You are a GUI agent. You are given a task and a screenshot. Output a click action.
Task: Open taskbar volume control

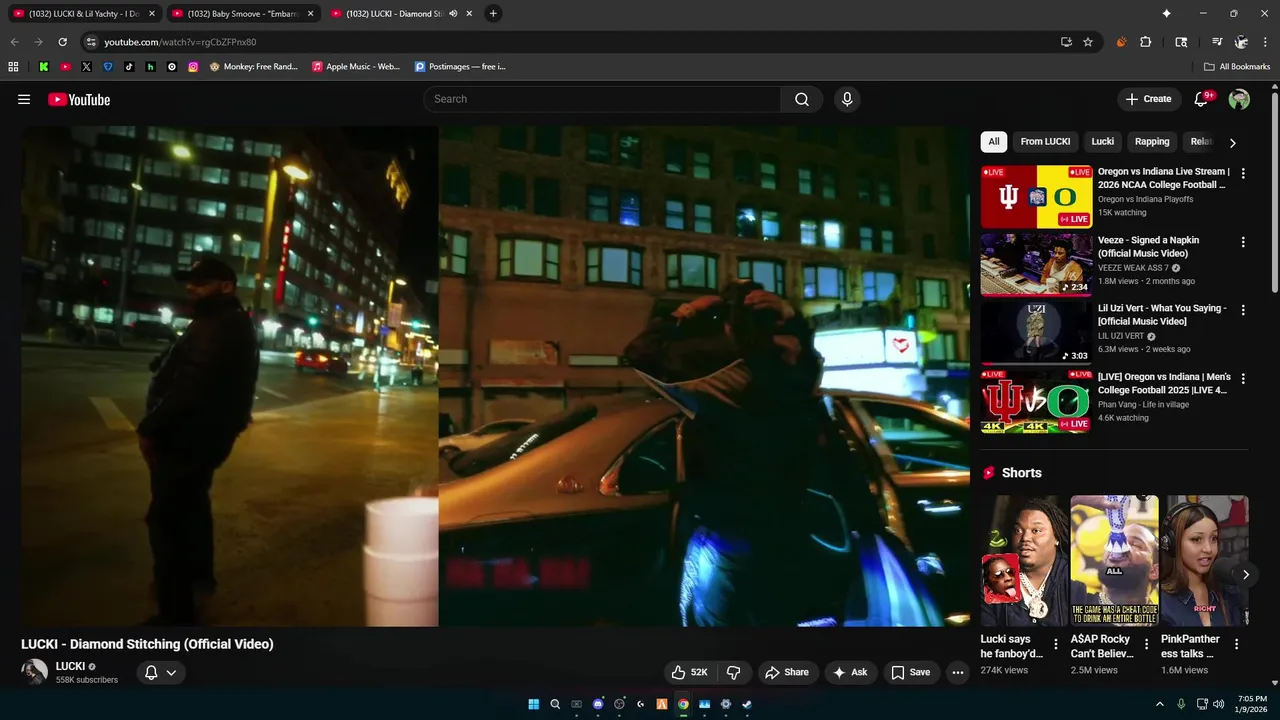pos(1218,704)
